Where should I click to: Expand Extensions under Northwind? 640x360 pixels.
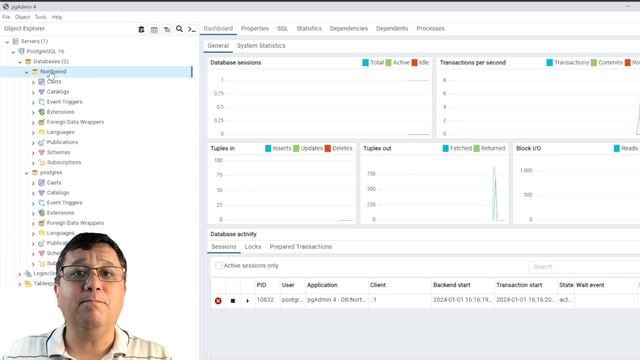[x=33, y=112]
